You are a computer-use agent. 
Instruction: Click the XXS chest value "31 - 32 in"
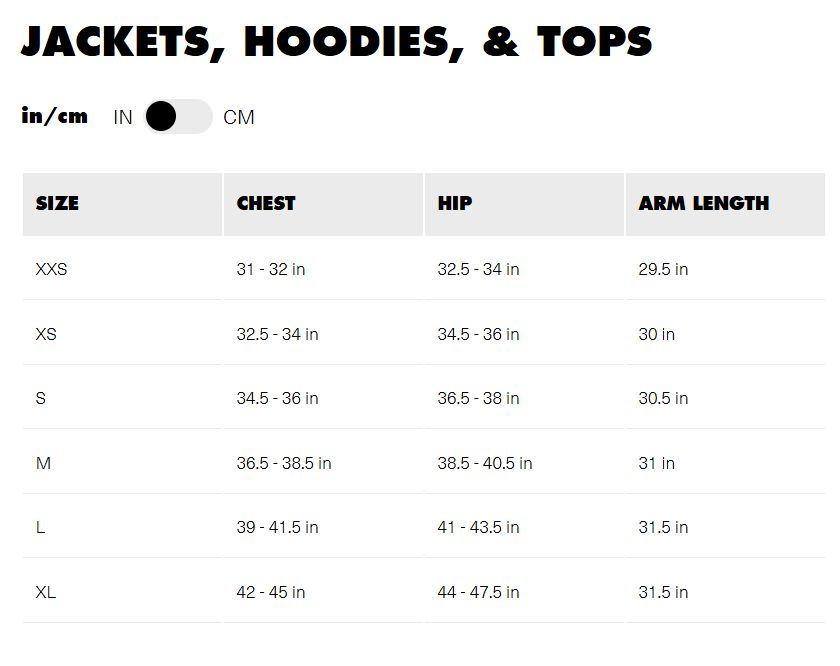tap(271, 269)
